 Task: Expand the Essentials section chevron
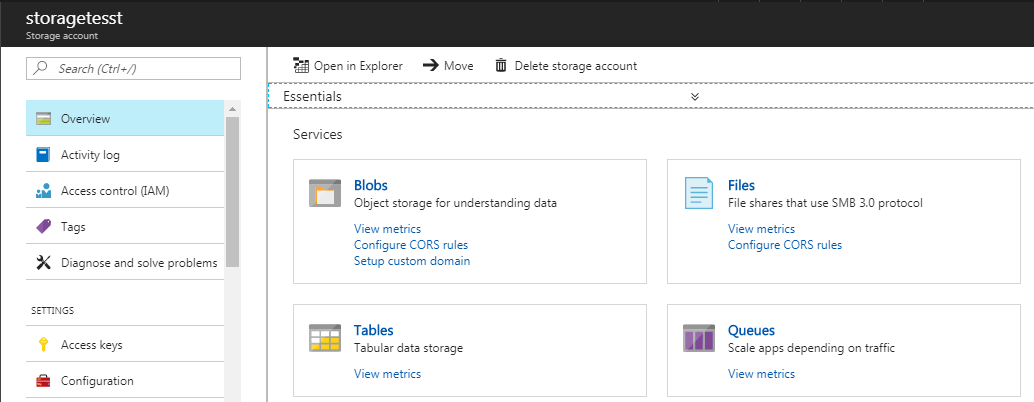coord(694,96)
